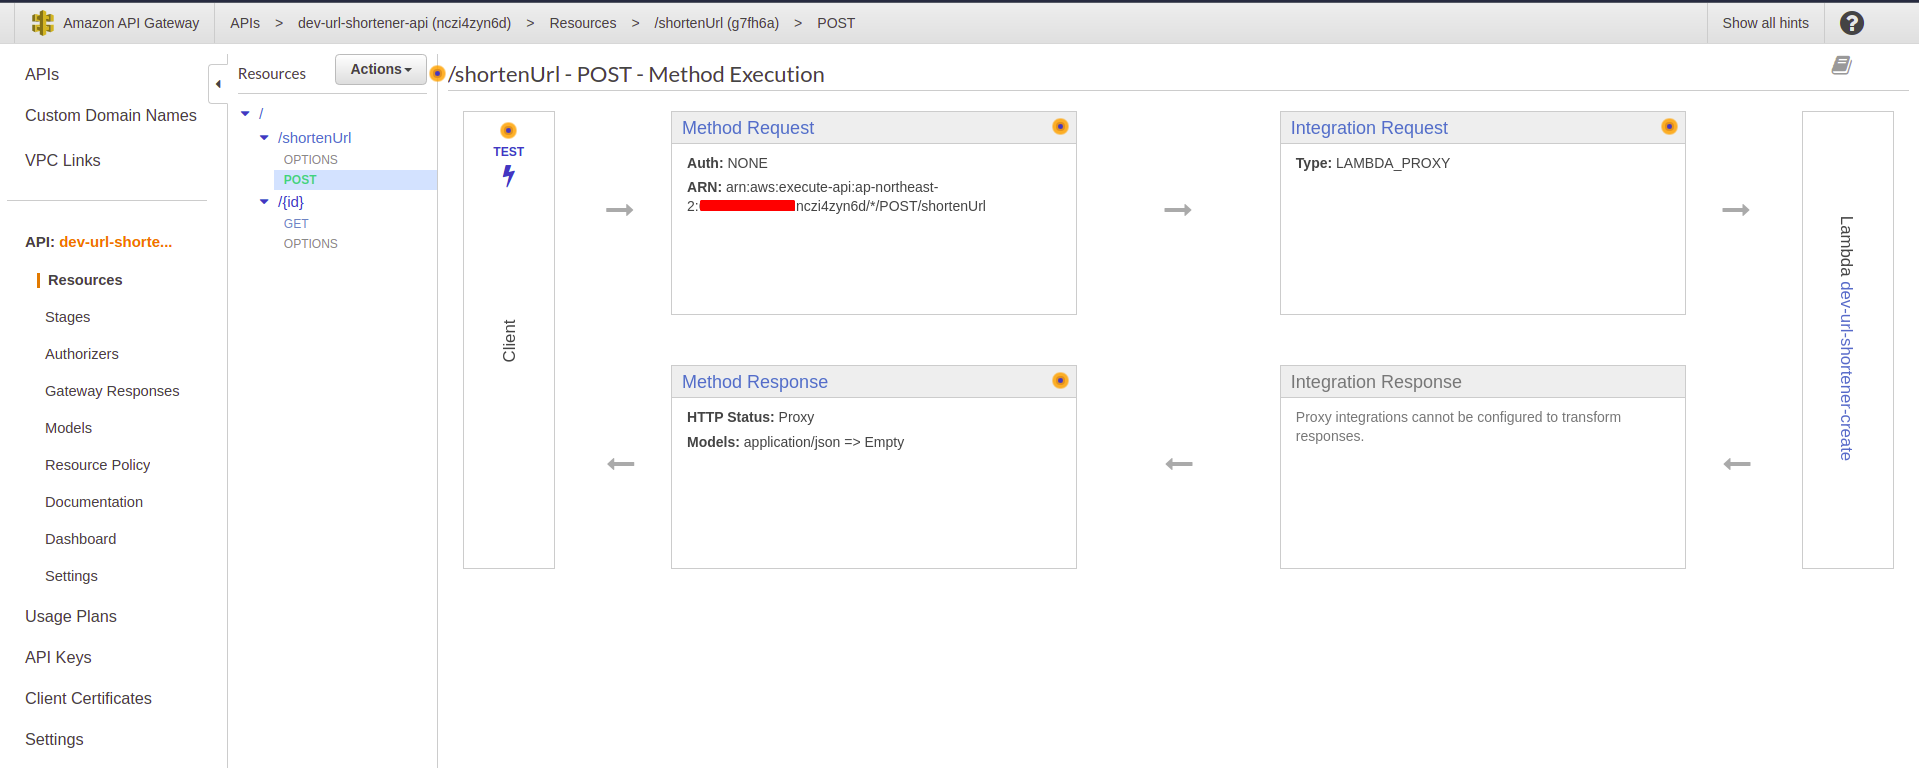
Task: Open API-level Settings under Dashboard
Action: click(71, 576)
